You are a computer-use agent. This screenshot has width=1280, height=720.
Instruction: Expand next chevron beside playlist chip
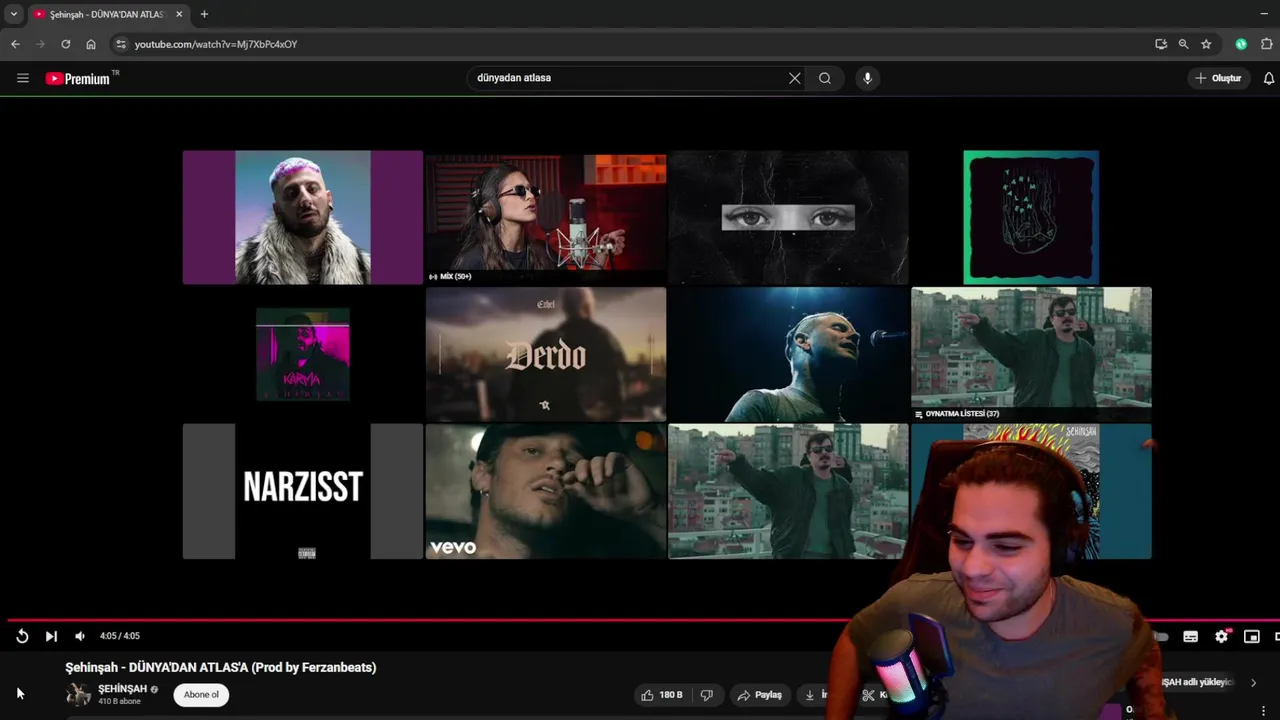pos(1253,683)
